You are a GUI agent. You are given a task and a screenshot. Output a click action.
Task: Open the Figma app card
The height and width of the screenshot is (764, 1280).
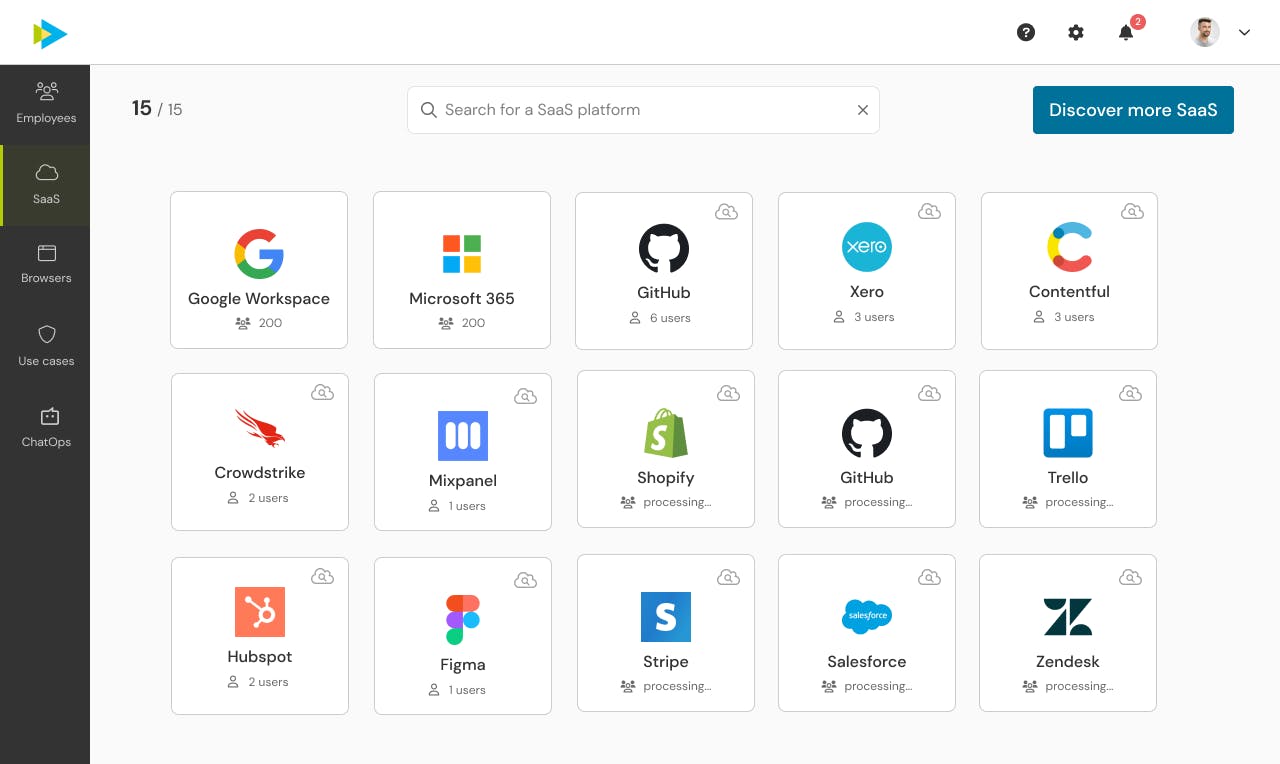click(x=462, y=636)
